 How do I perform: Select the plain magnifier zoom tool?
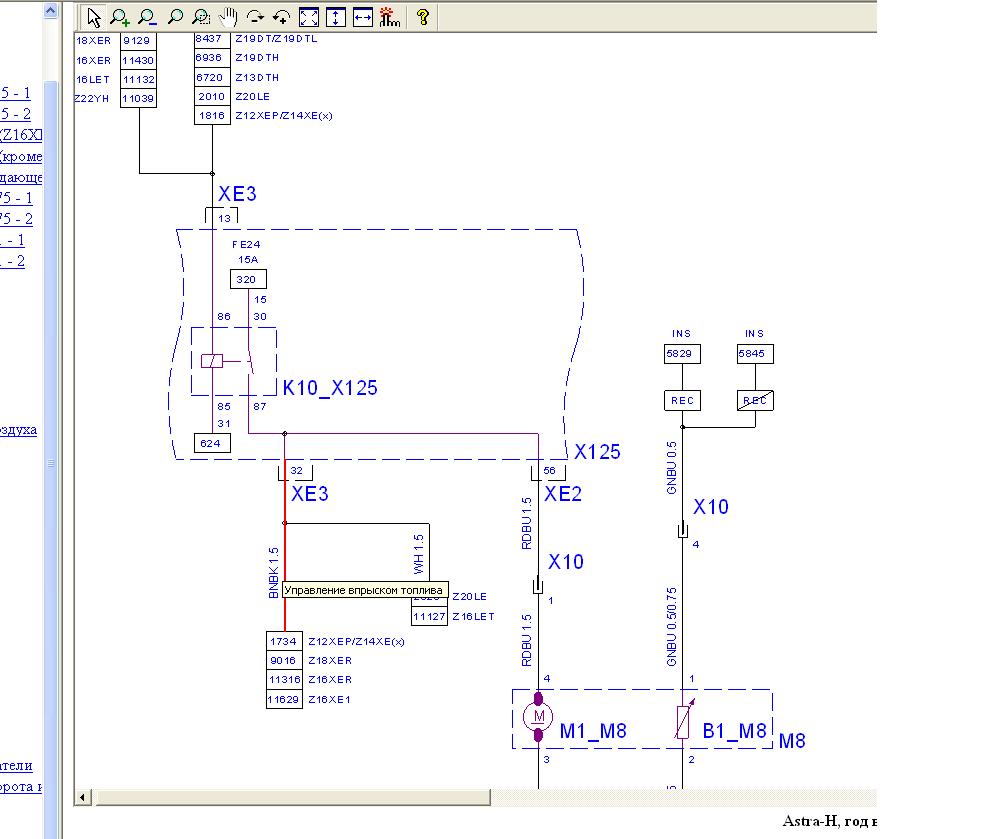pyautogui.click(x=175, y=17)
